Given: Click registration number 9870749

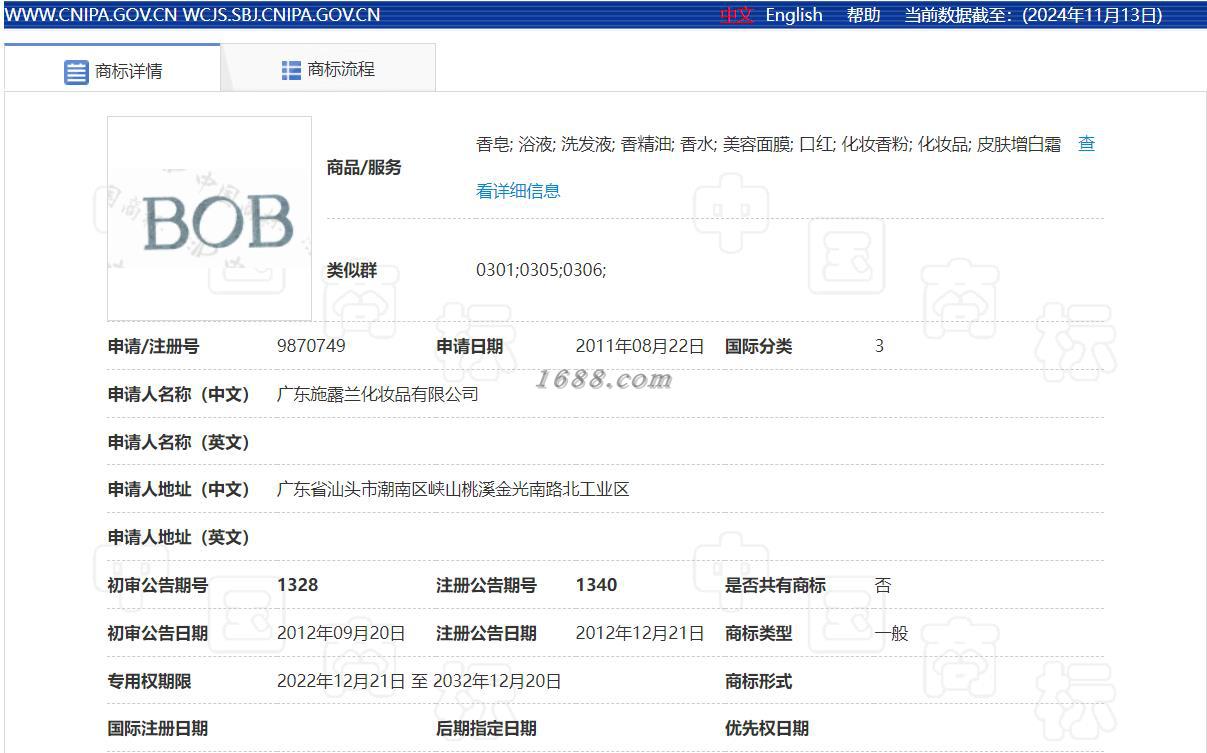Looking at the screenshot, I should pyautogui.click(x=311, y=346).
